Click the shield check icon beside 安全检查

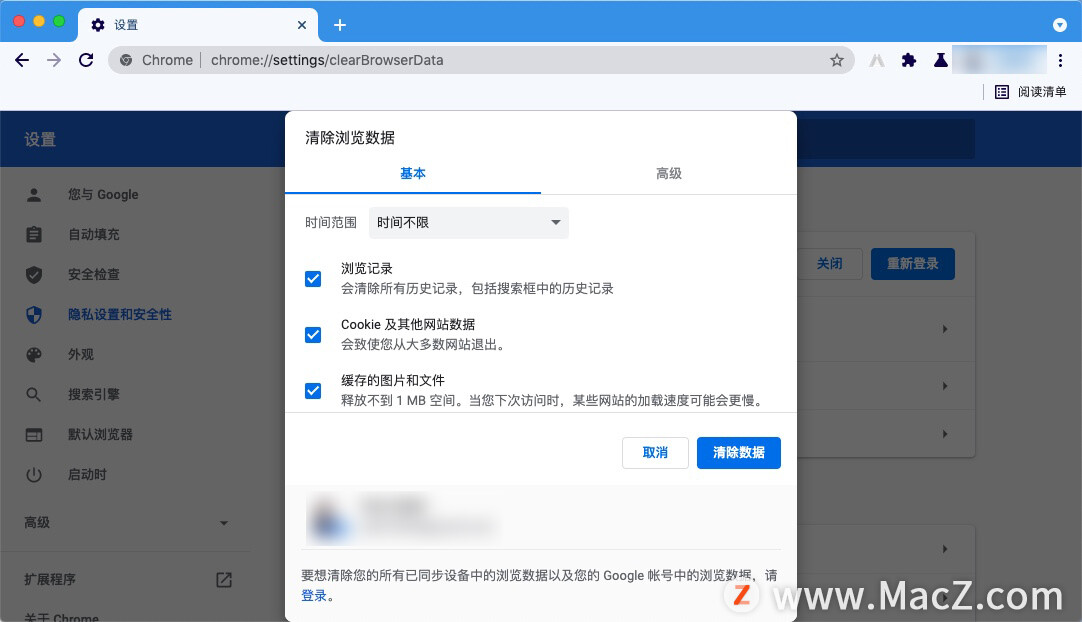[x=34, y=275]
